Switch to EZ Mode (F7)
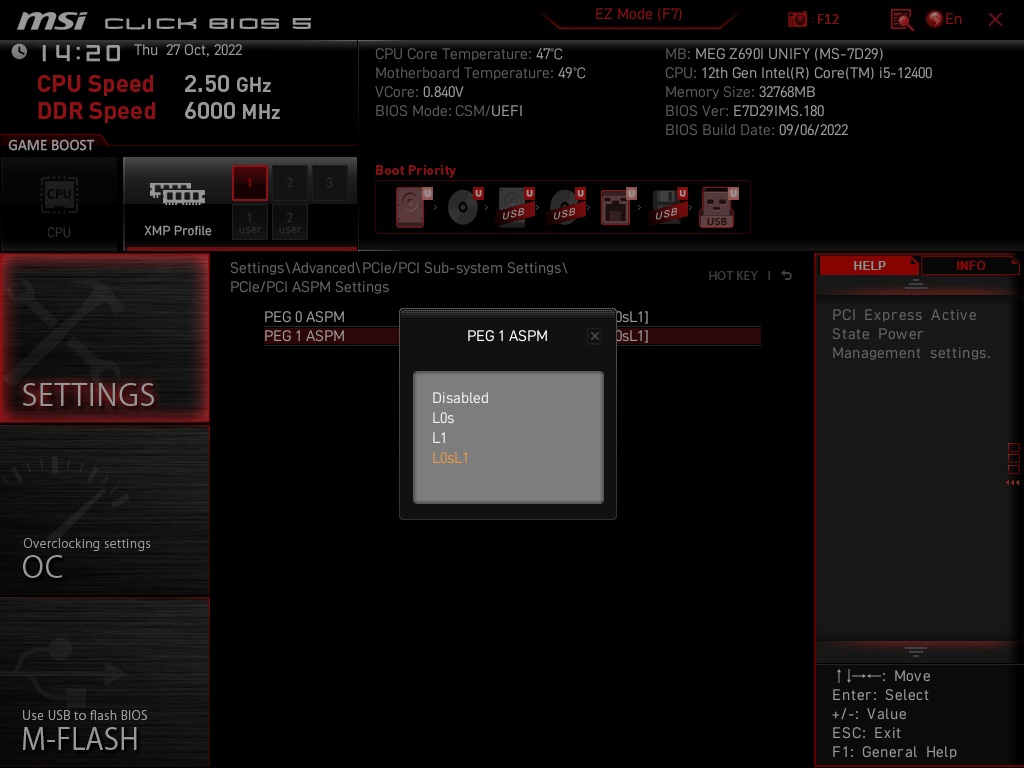The image size is (1024, 768). [x=638, y=14]
